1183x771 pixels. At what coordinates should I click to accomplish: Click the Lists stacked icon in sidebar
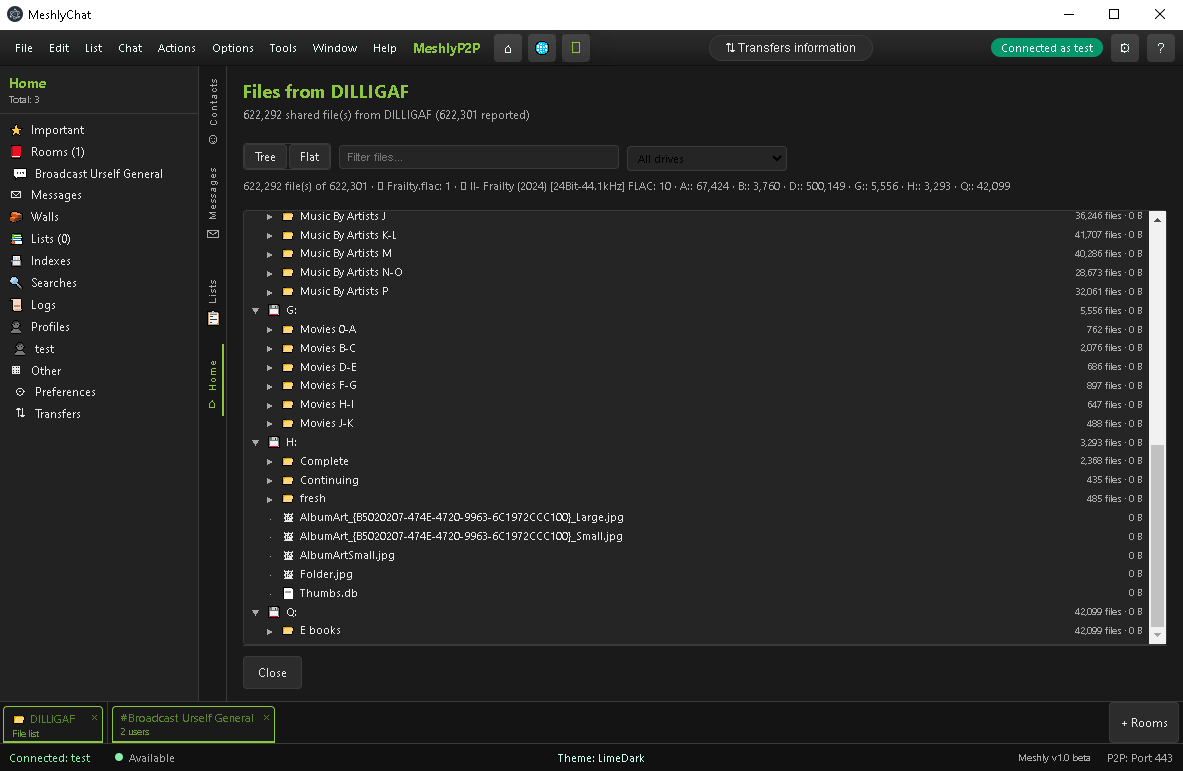[x=16, y=239]
